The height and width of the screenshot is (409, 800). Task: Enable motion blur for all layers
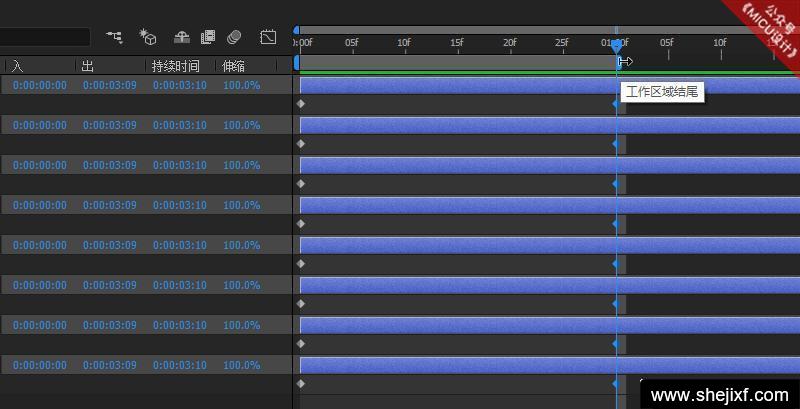234,37
